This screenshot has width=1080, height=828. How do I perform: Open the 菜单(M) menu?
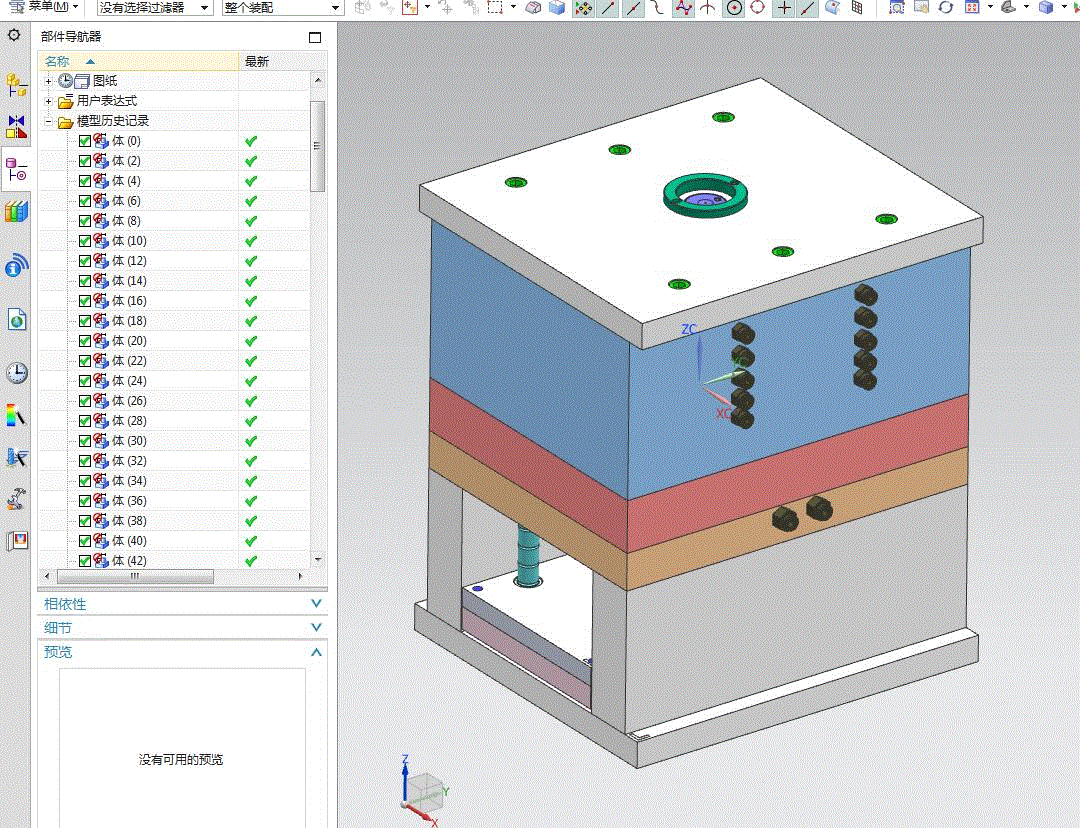tap(48, 7)
